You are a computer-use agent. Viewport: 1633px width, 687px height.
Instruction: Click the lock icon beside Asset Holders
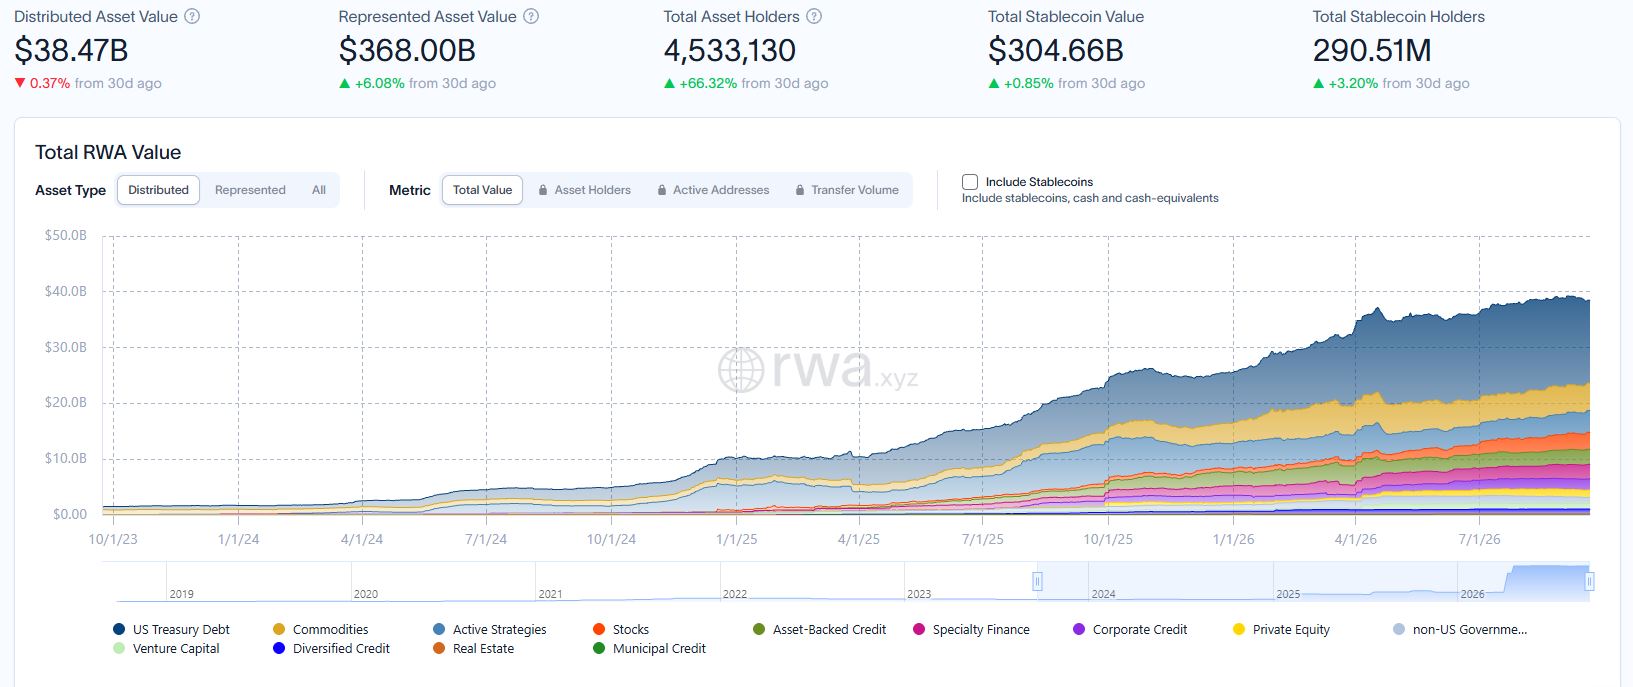coord(543,190)
